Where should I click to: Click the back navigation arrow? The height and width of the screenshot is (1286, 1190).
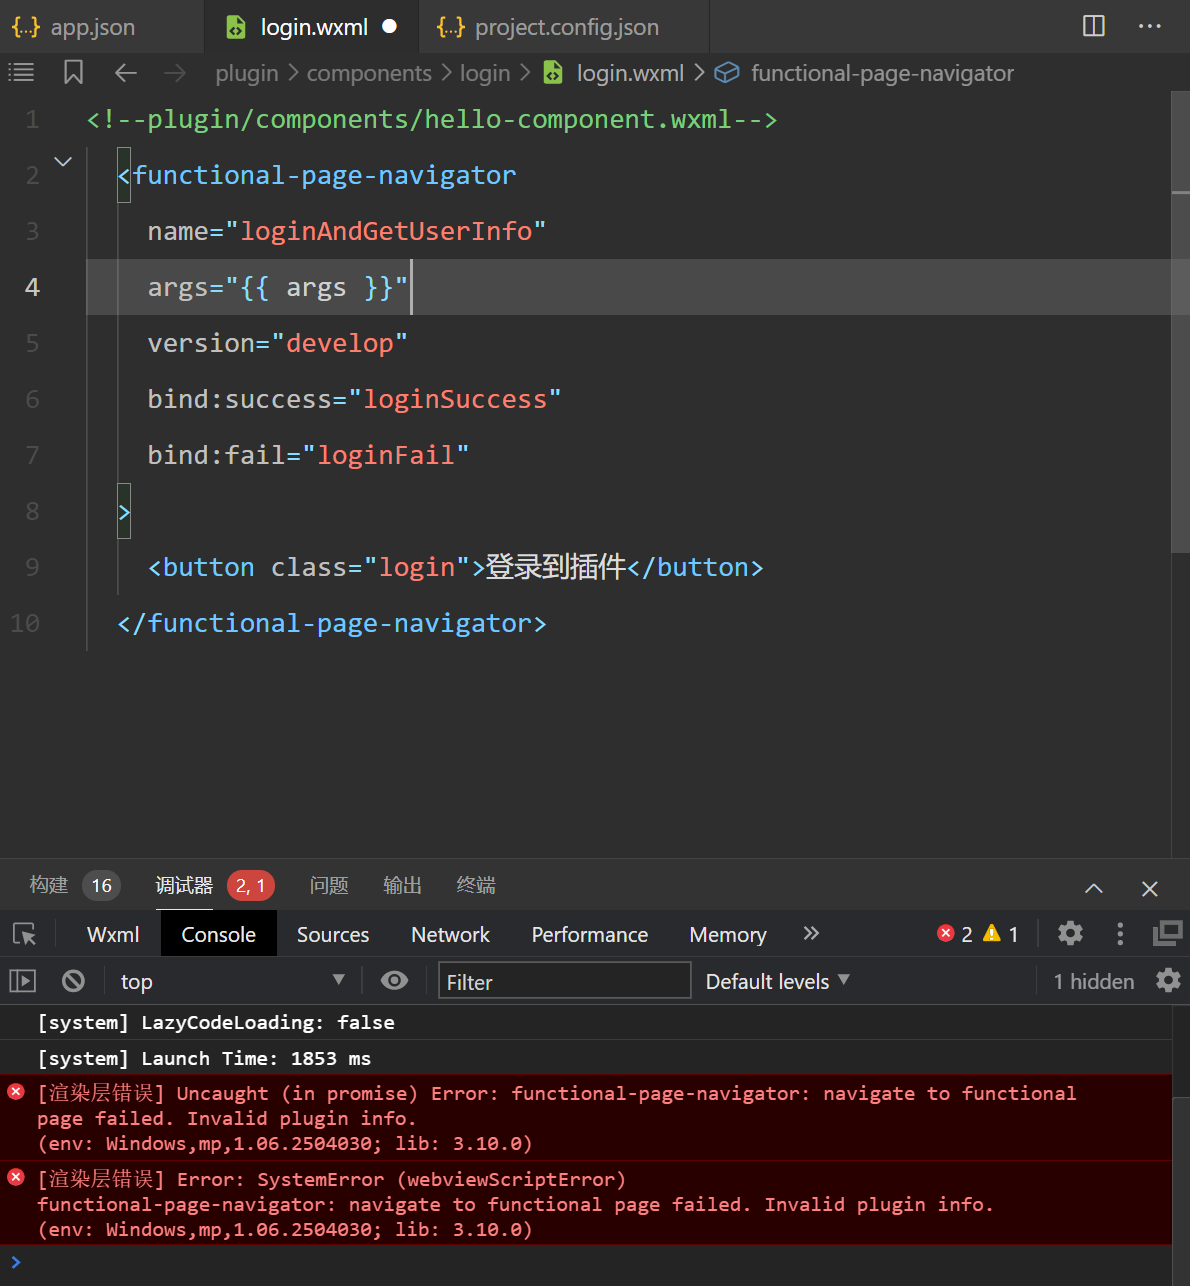tap(125, 73)
